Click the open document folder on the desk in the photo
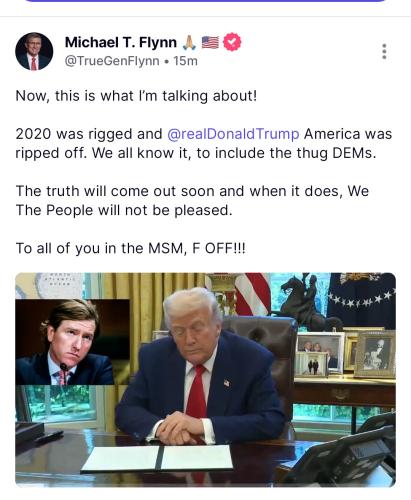Image resolution: width=411 pixels, height=500 pixels. [157, 458]
